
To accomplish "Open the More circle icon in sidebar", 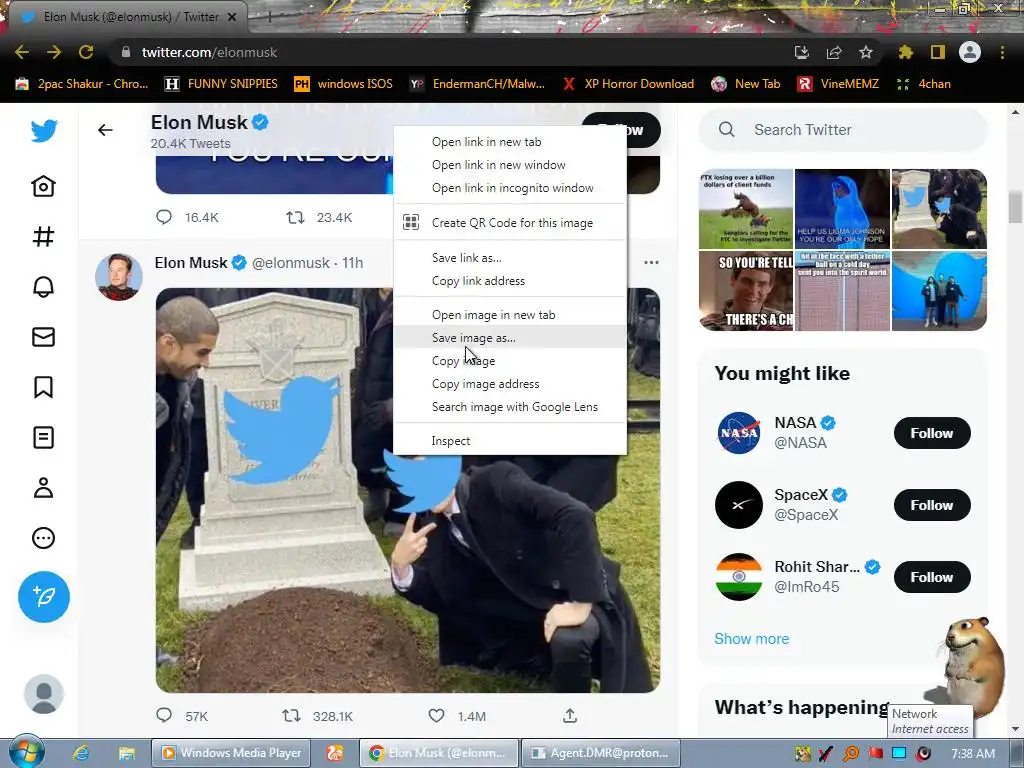I will click(x=44, y=538).
